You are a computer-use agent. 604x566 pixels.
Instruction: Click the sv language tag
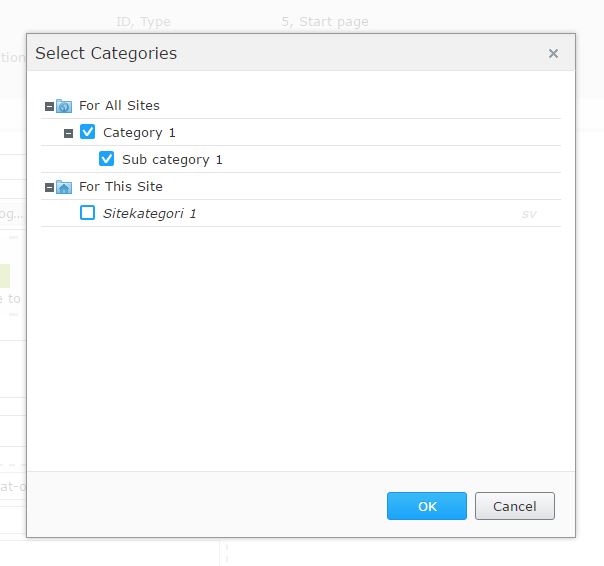click(x=529, y=214)
